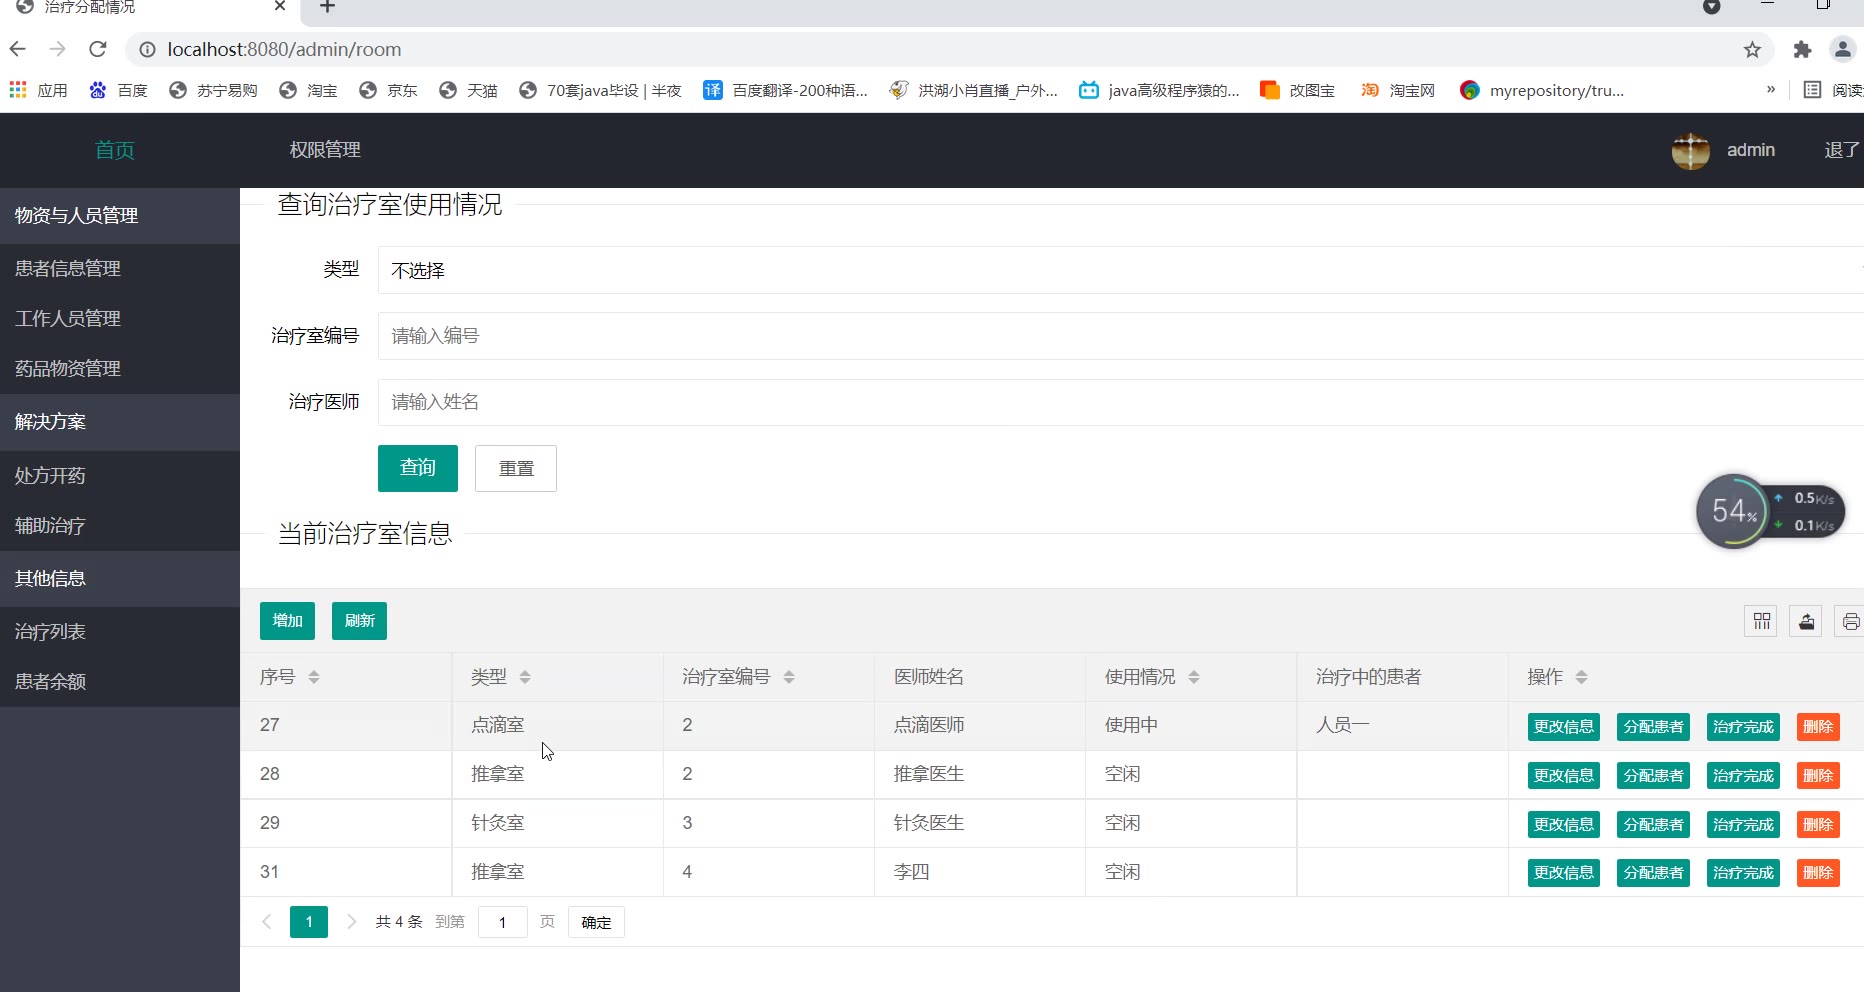The height and width of the screenshot is (992, 1864).
Task: Open the 淘宝网 bookmark
Action: point(1397,90)
